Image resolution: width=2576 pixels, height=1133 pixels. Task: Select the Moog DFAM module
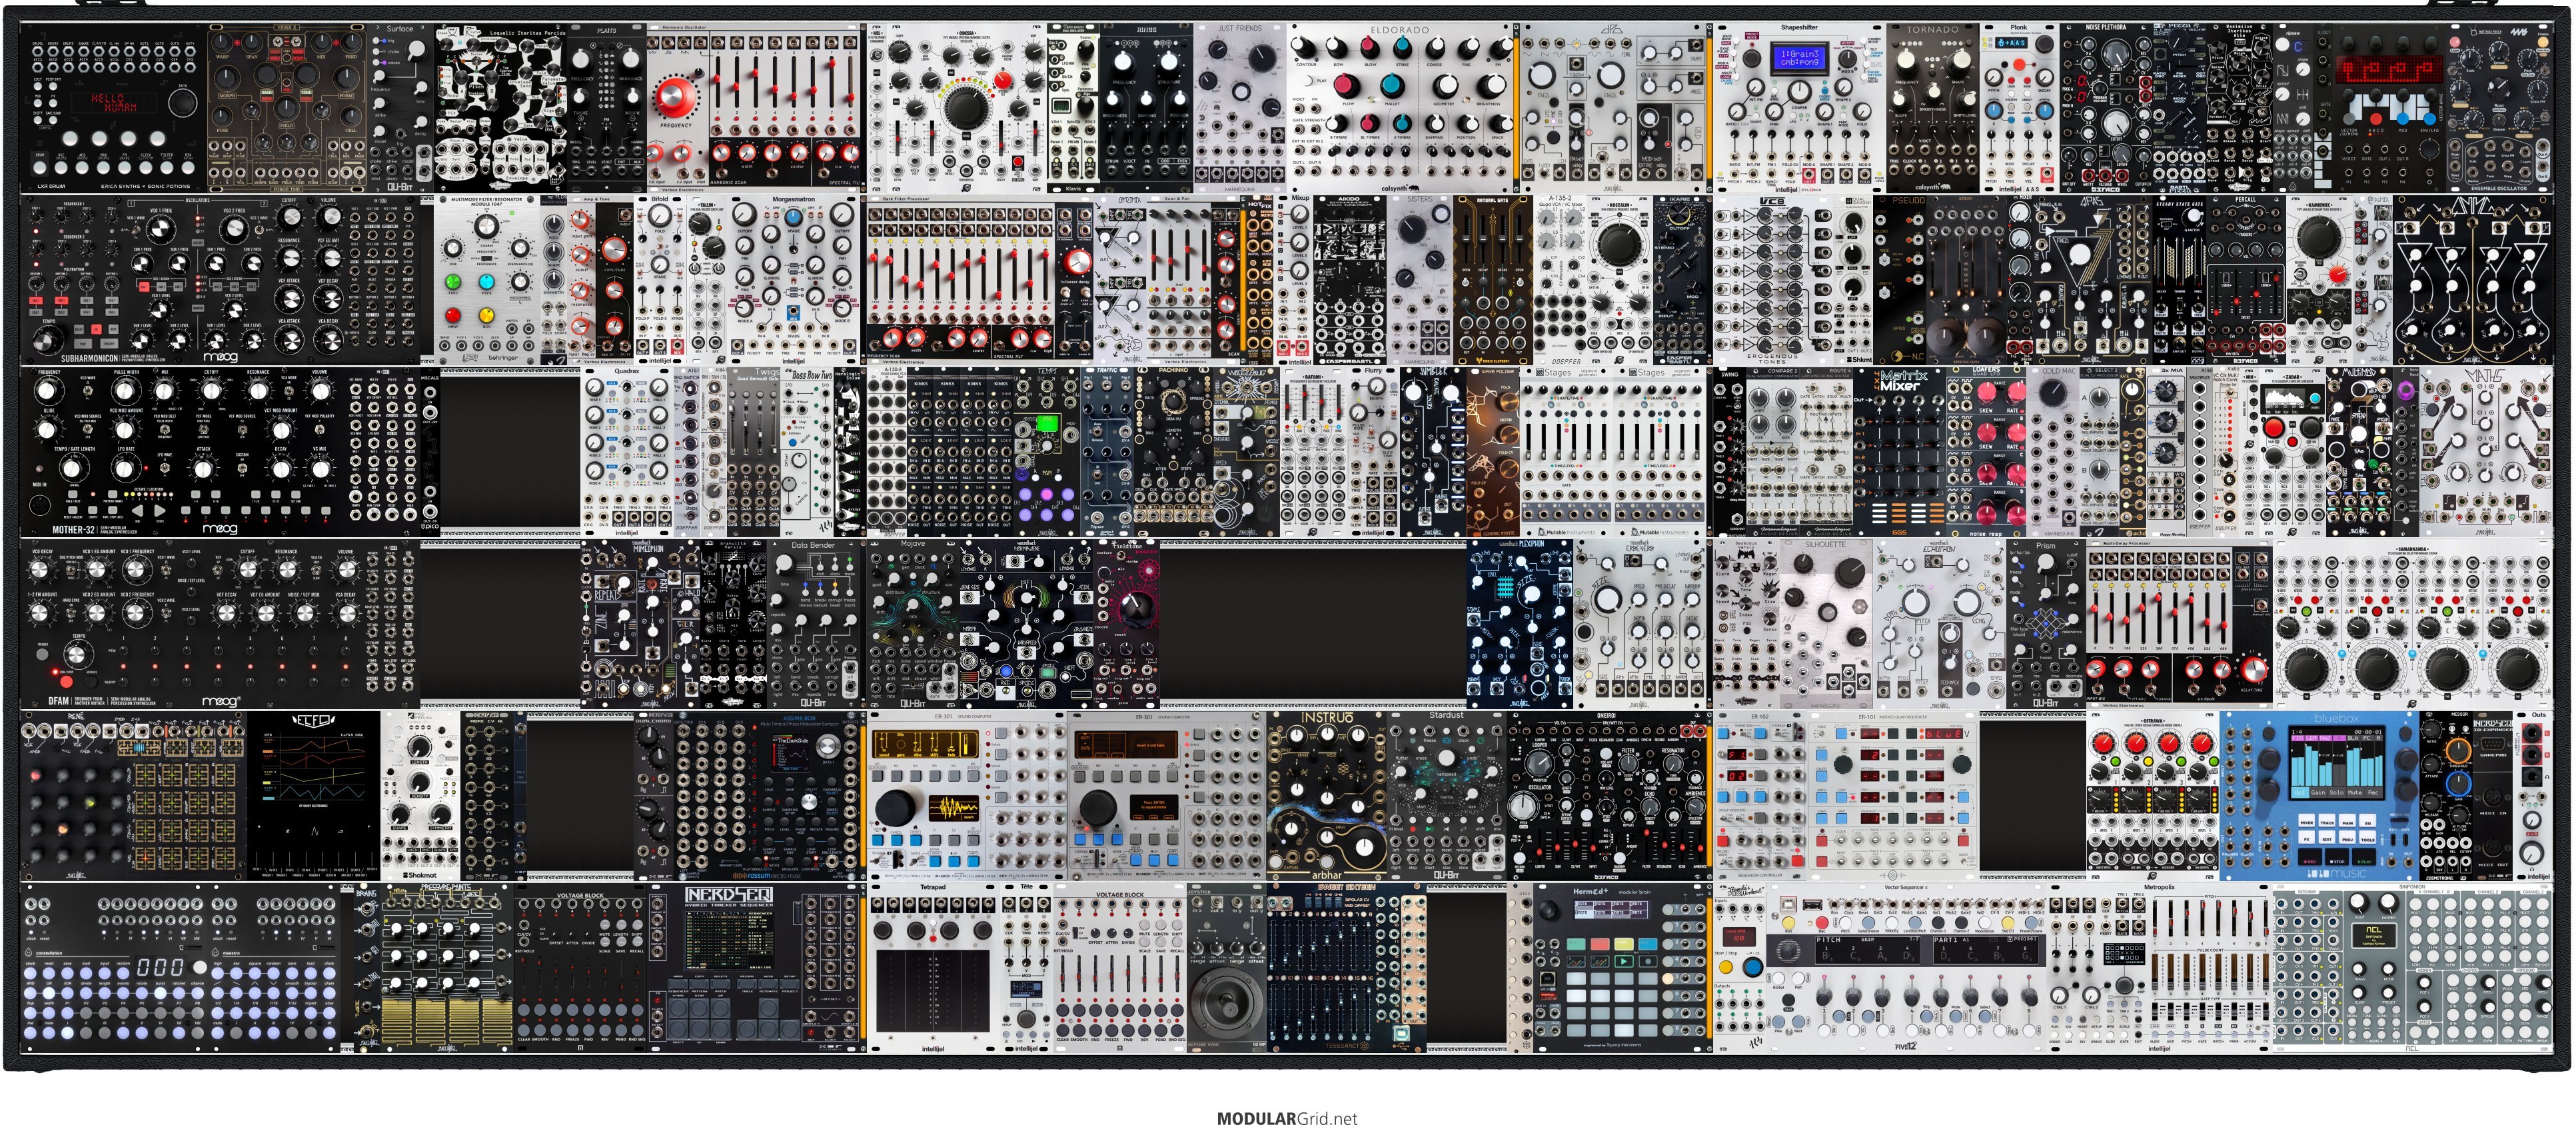[x=220, y=624]
